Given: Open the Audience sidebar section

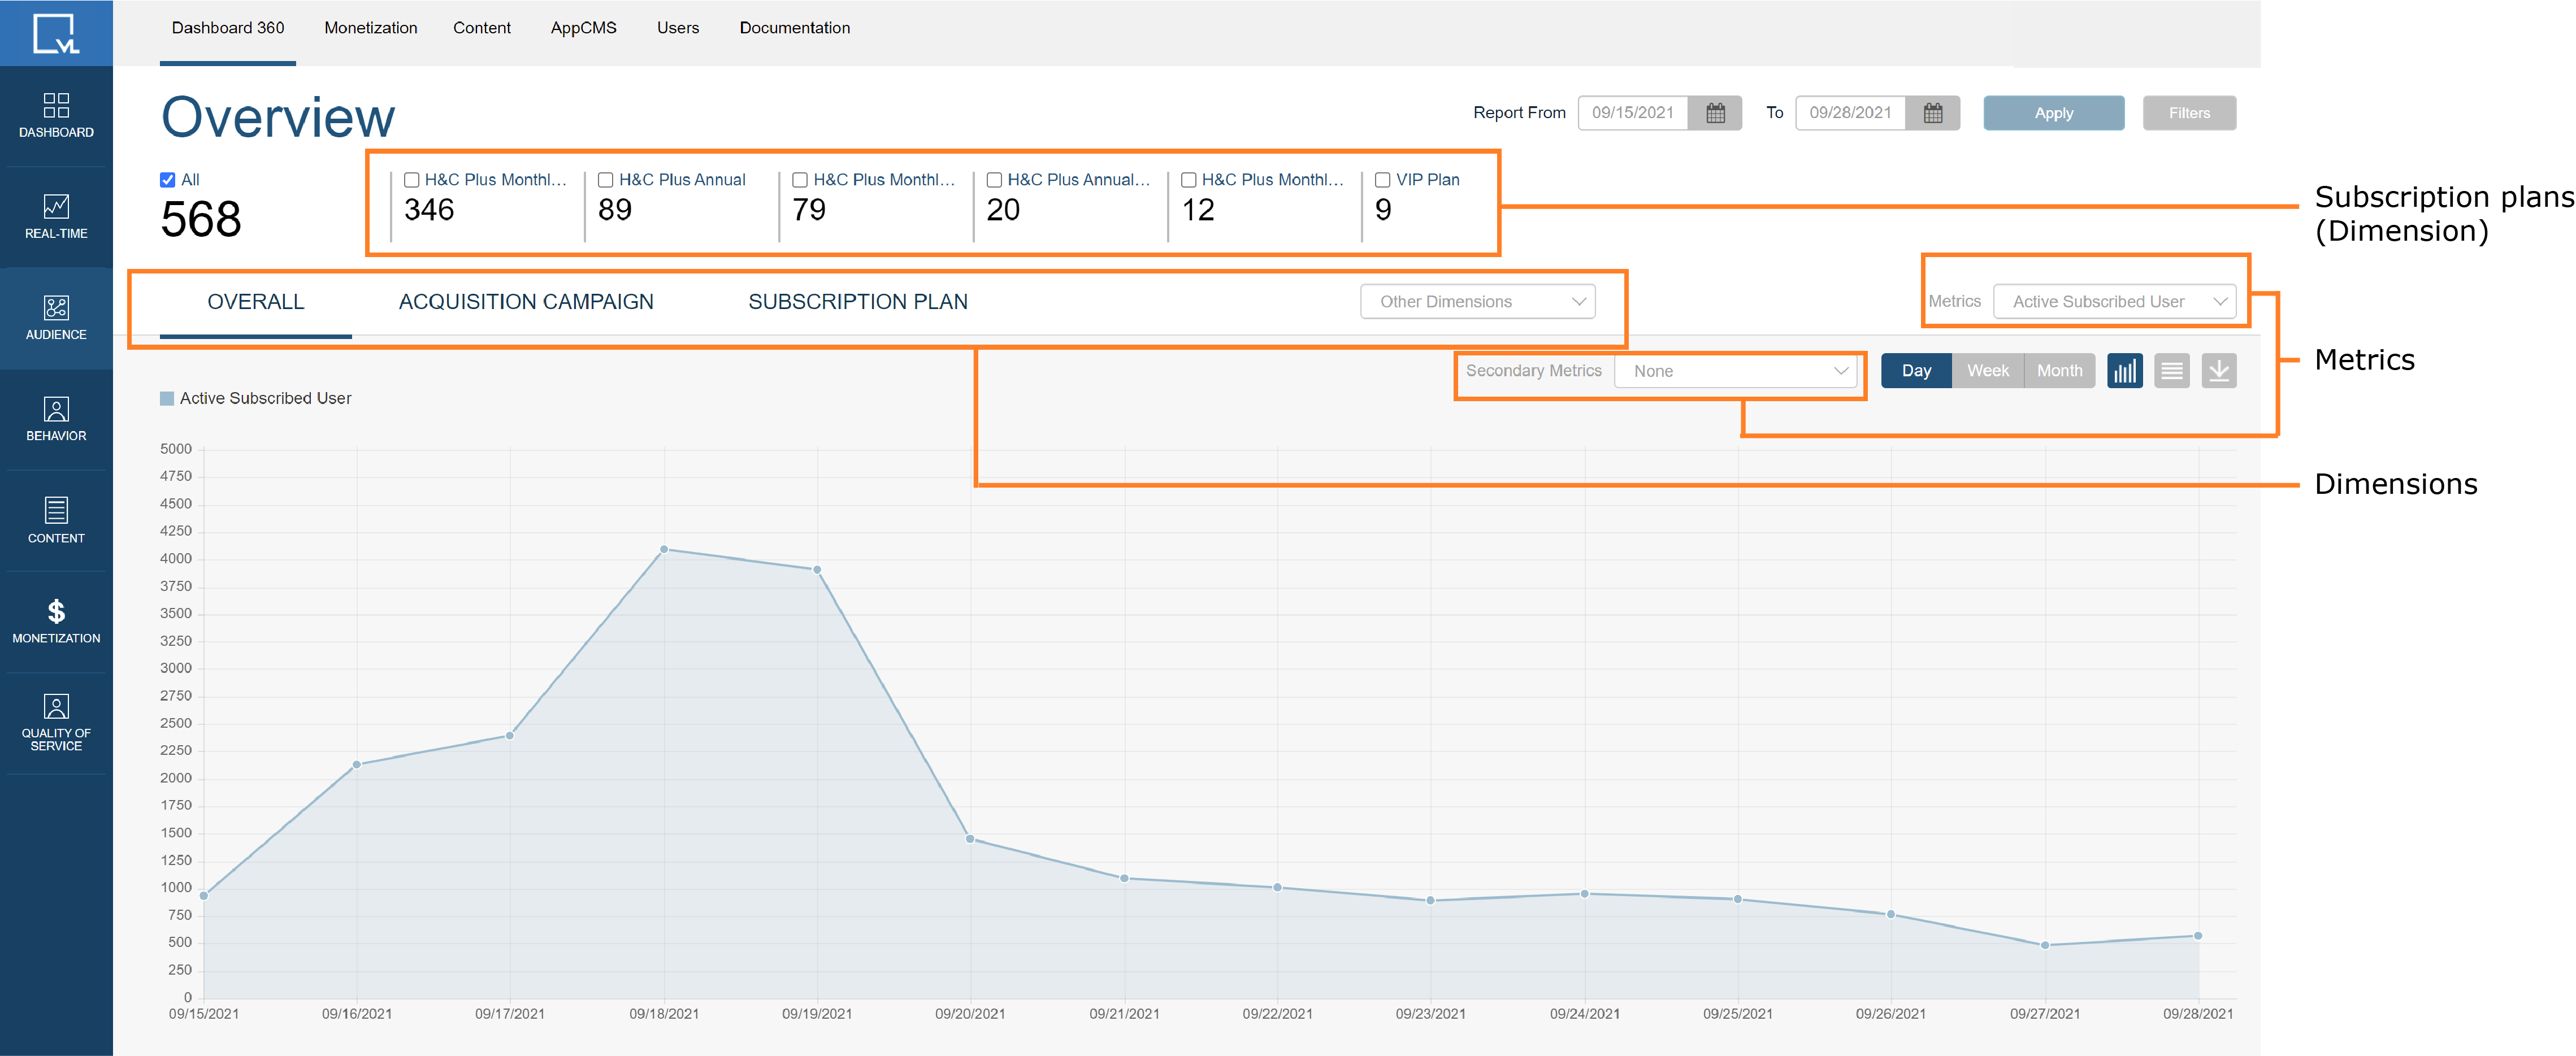Looking at the screenshot, I should [x=56, y=318].
